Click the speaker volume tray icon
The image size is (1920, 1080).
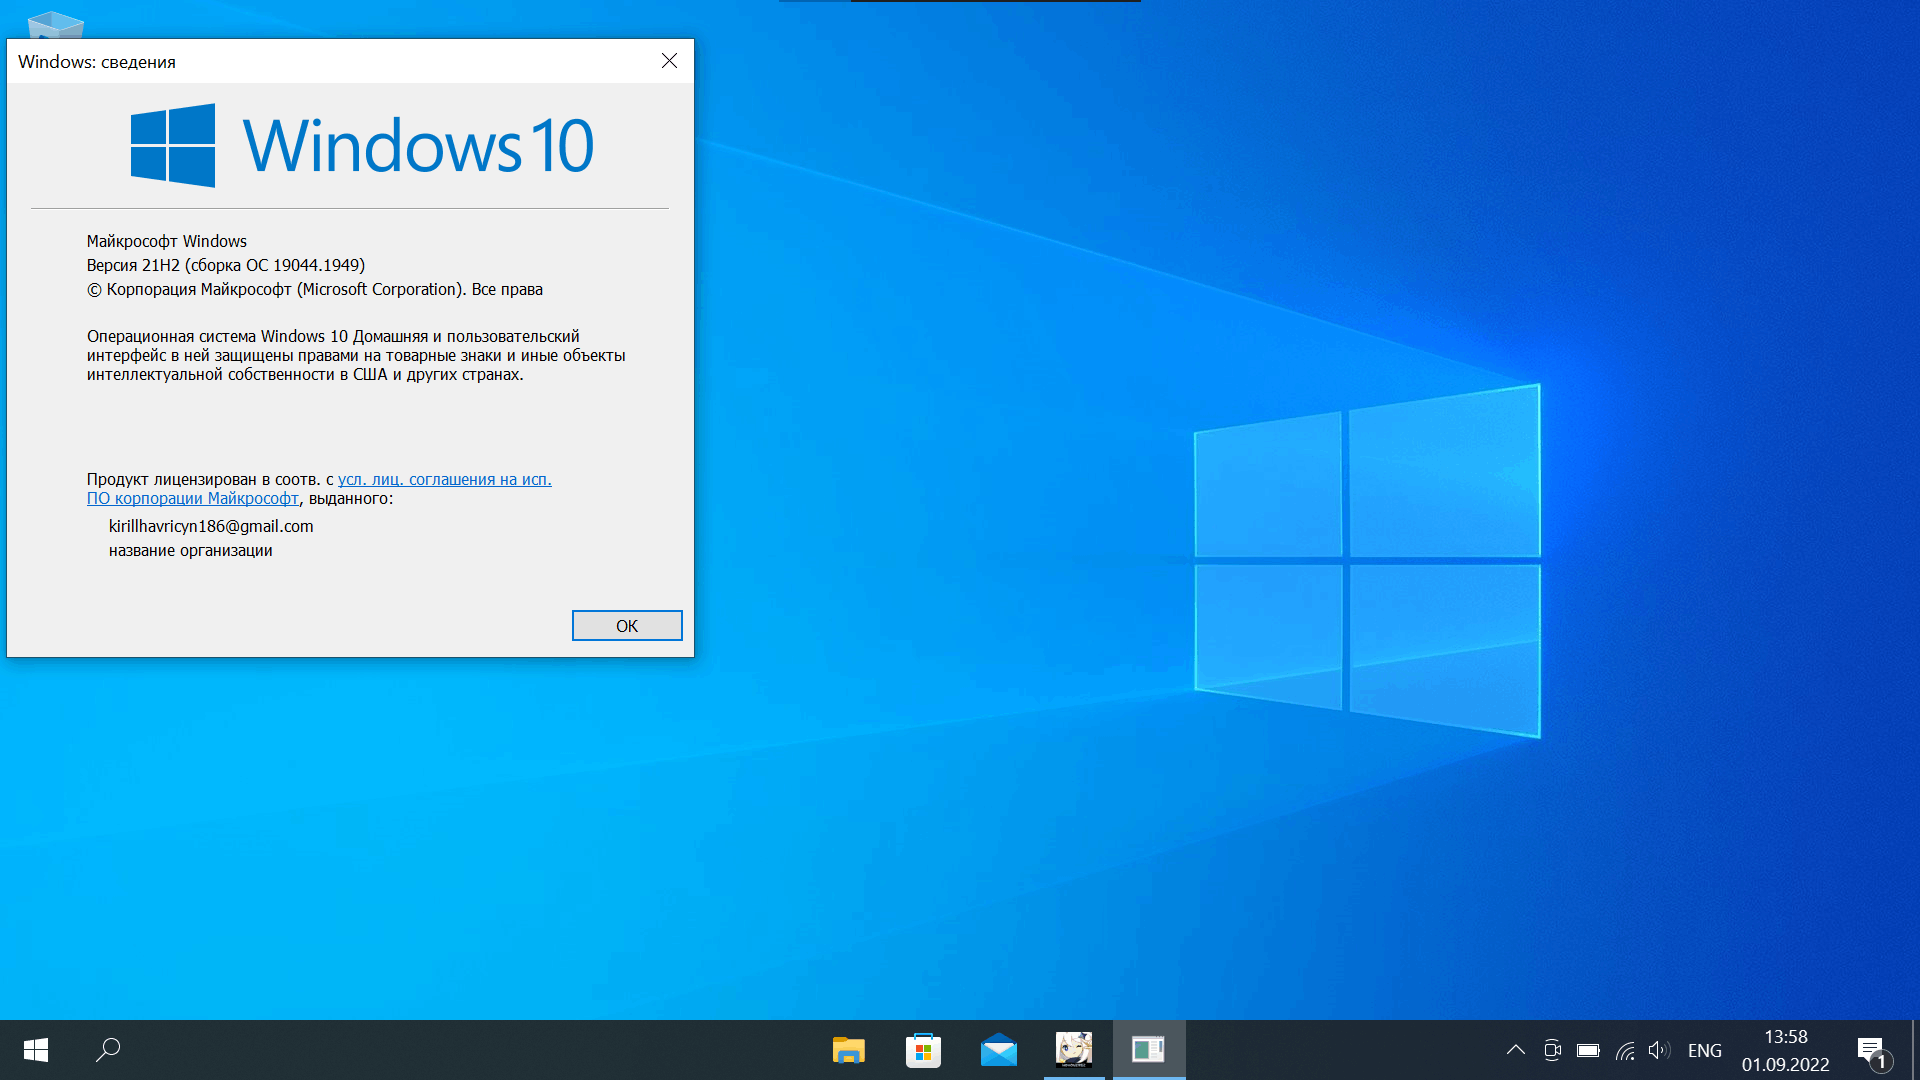(1659, 1050)
